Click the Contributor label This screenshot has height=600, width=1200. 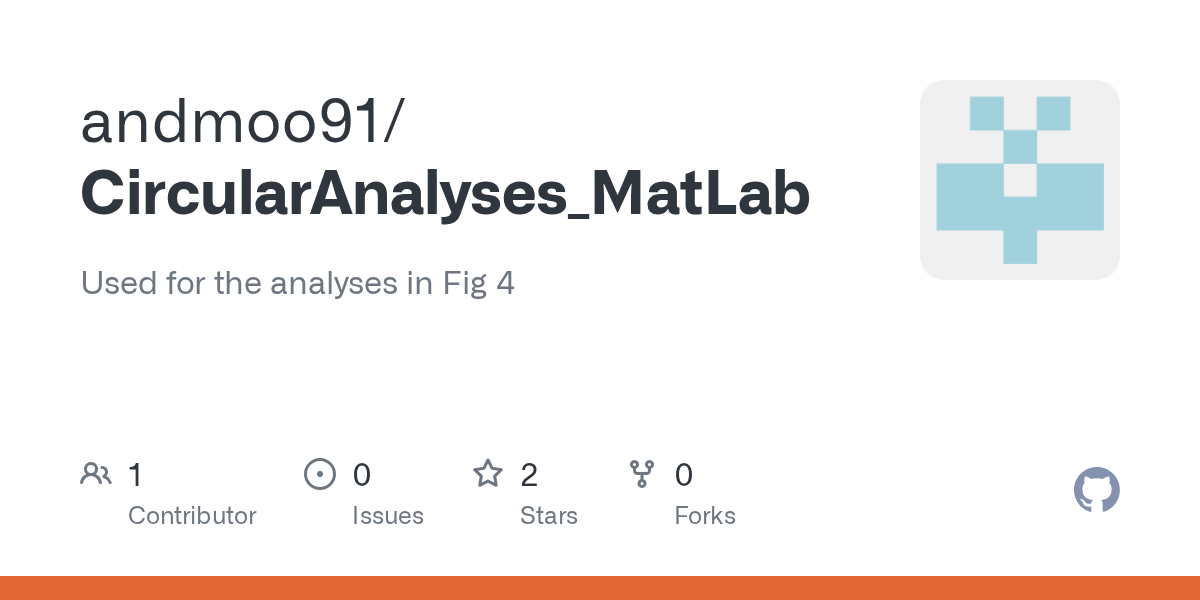tap(192, 516)
